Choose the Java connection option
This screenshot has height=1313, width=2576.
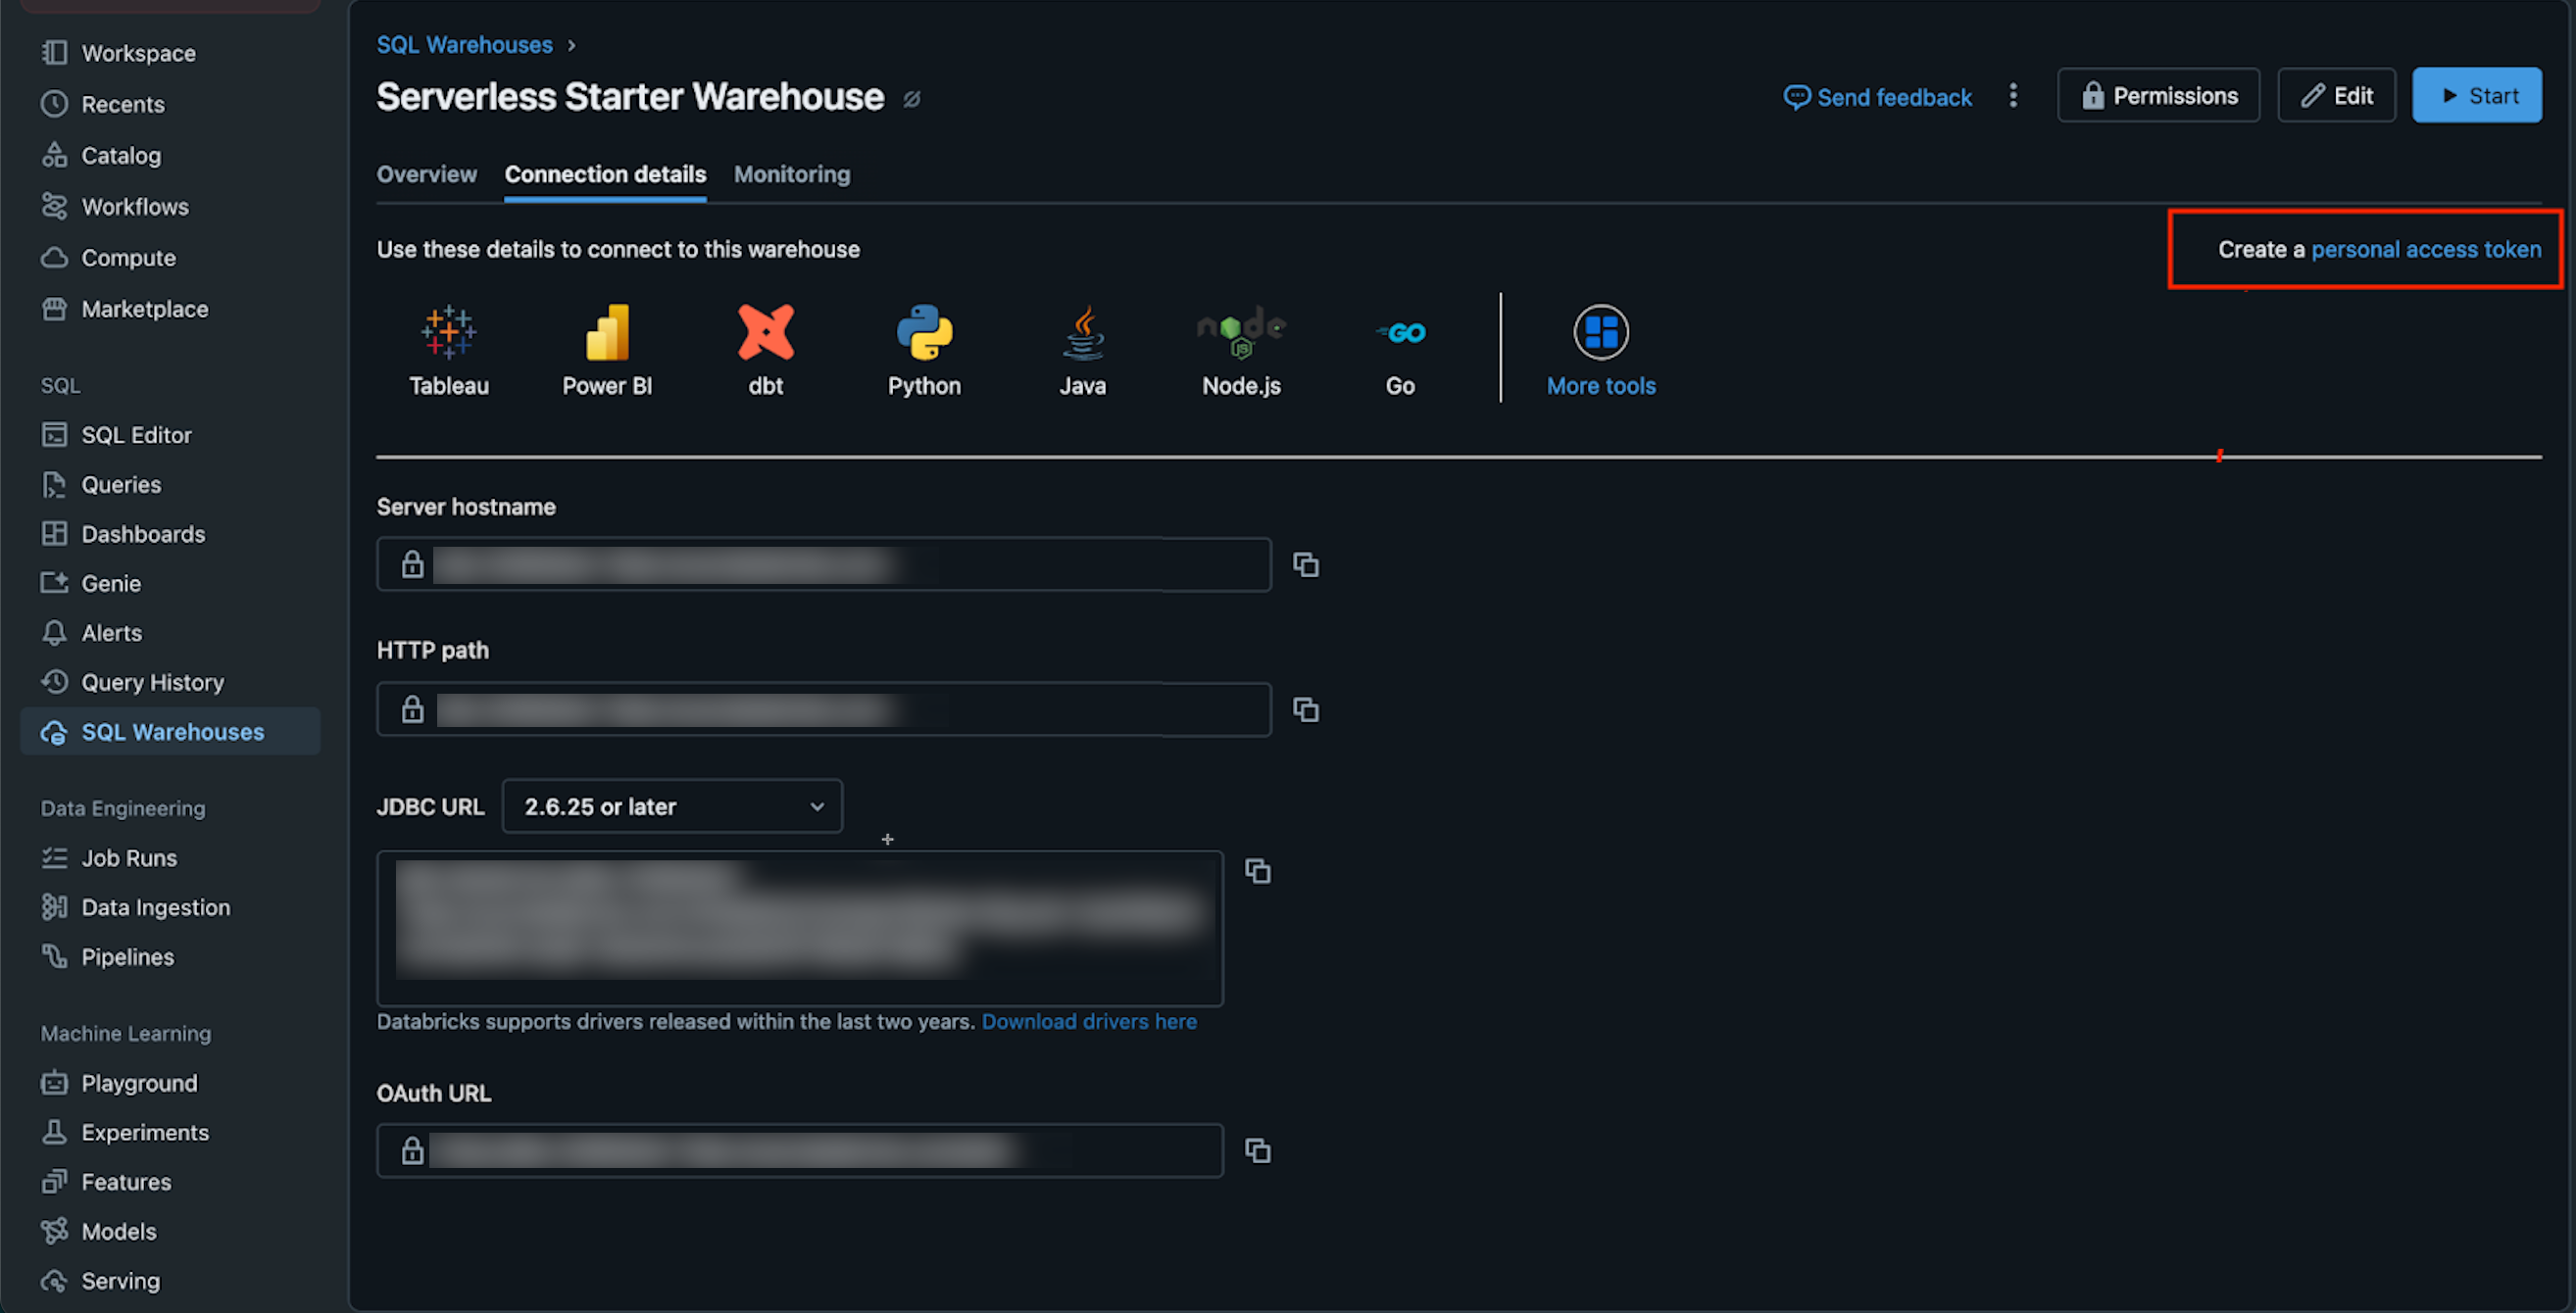click(x=1083, y=350)
